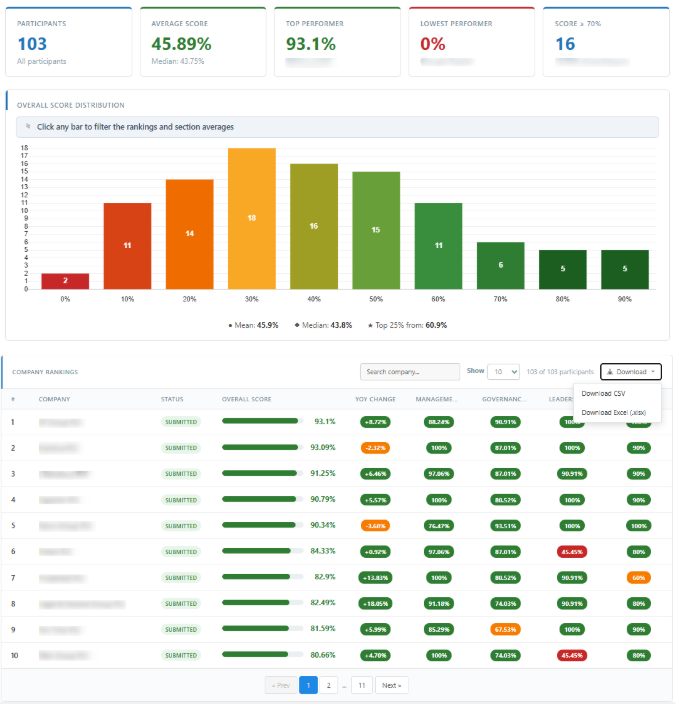Filter by the 30% bar with 18
Viewport: 679px width, 710px height.
(x=252, y=218)
